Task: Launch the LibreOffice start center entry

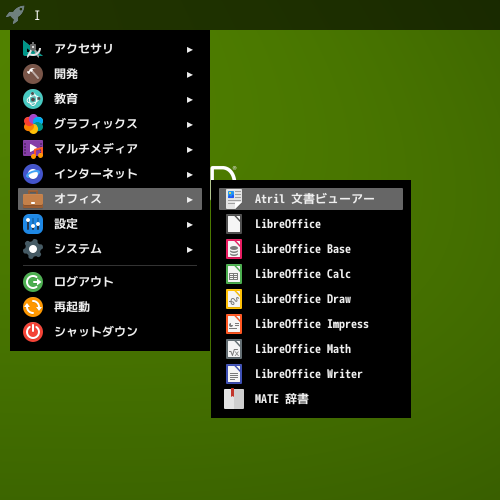Action: coord(311,224)
